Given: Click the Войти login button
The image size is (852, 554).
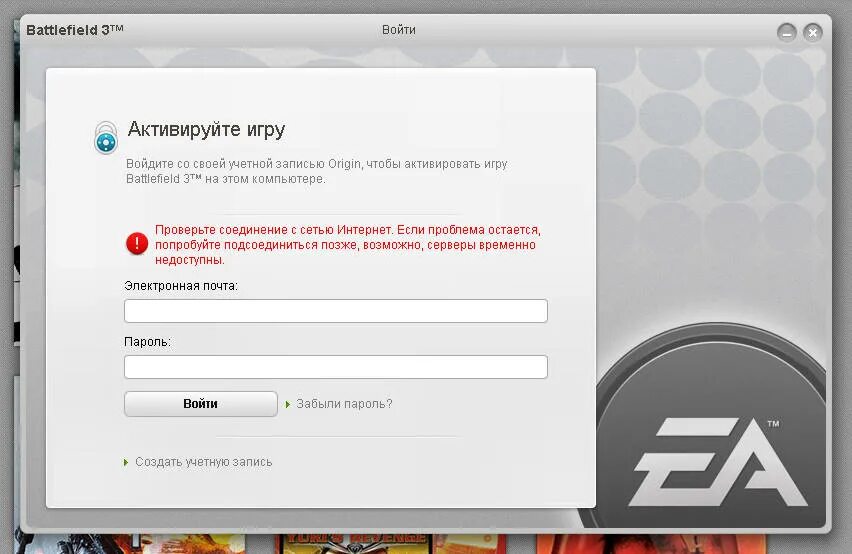Looking at the screenshot, I should click(201, 404).
